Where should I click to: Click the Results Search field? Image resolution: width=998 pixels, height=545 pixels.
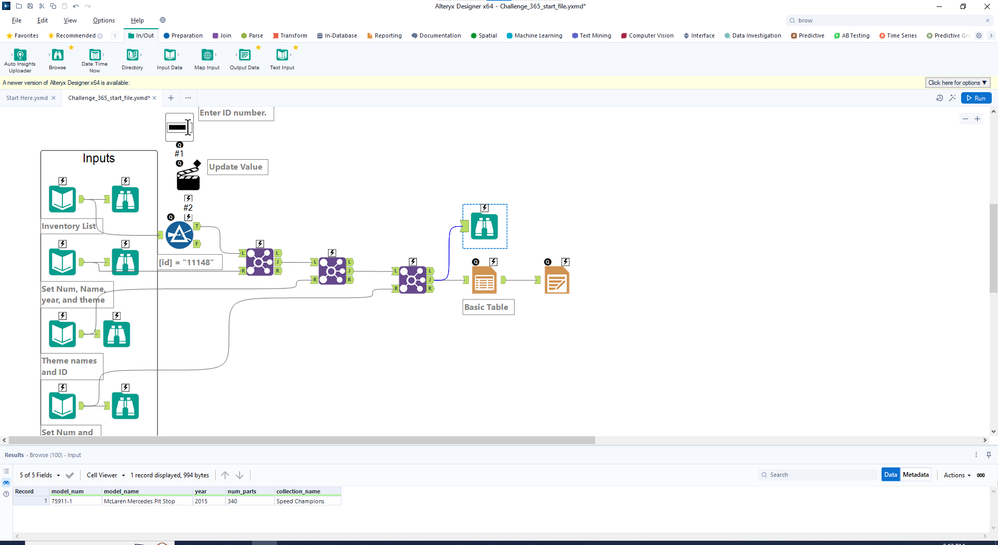coord(818,475)
